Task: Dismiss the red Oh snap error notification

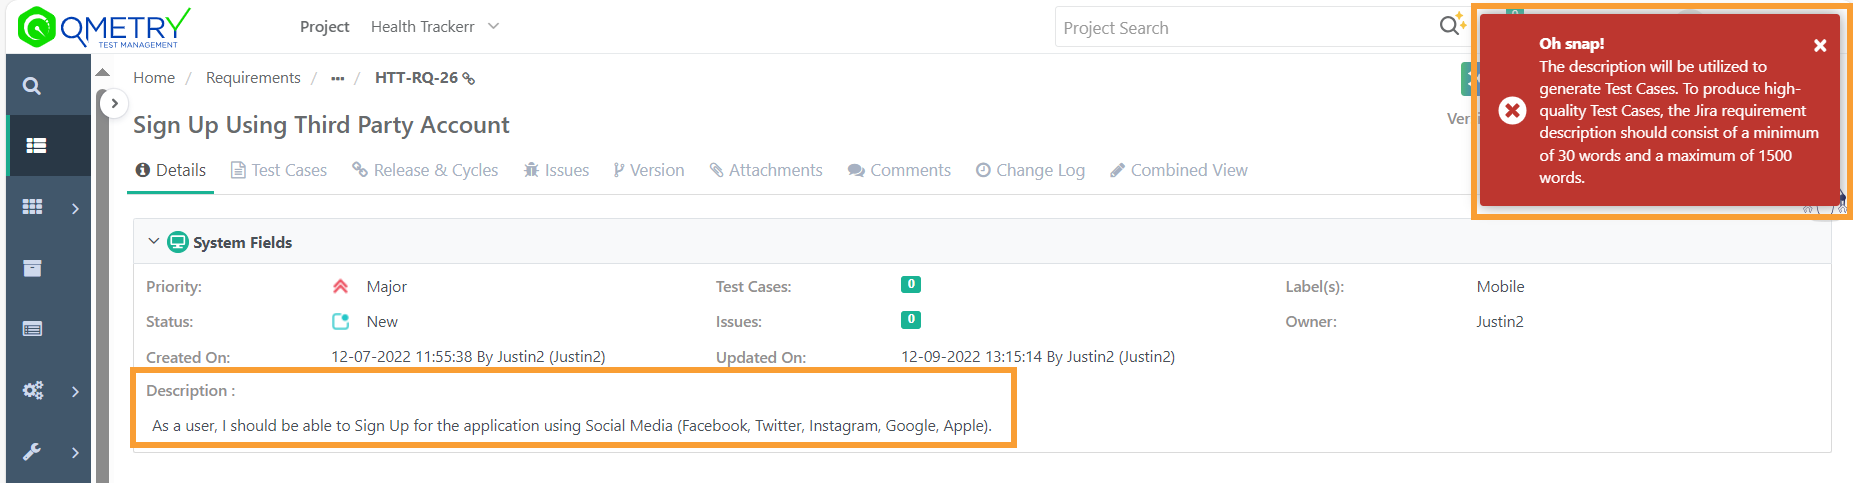Action: coord(1820,45)
